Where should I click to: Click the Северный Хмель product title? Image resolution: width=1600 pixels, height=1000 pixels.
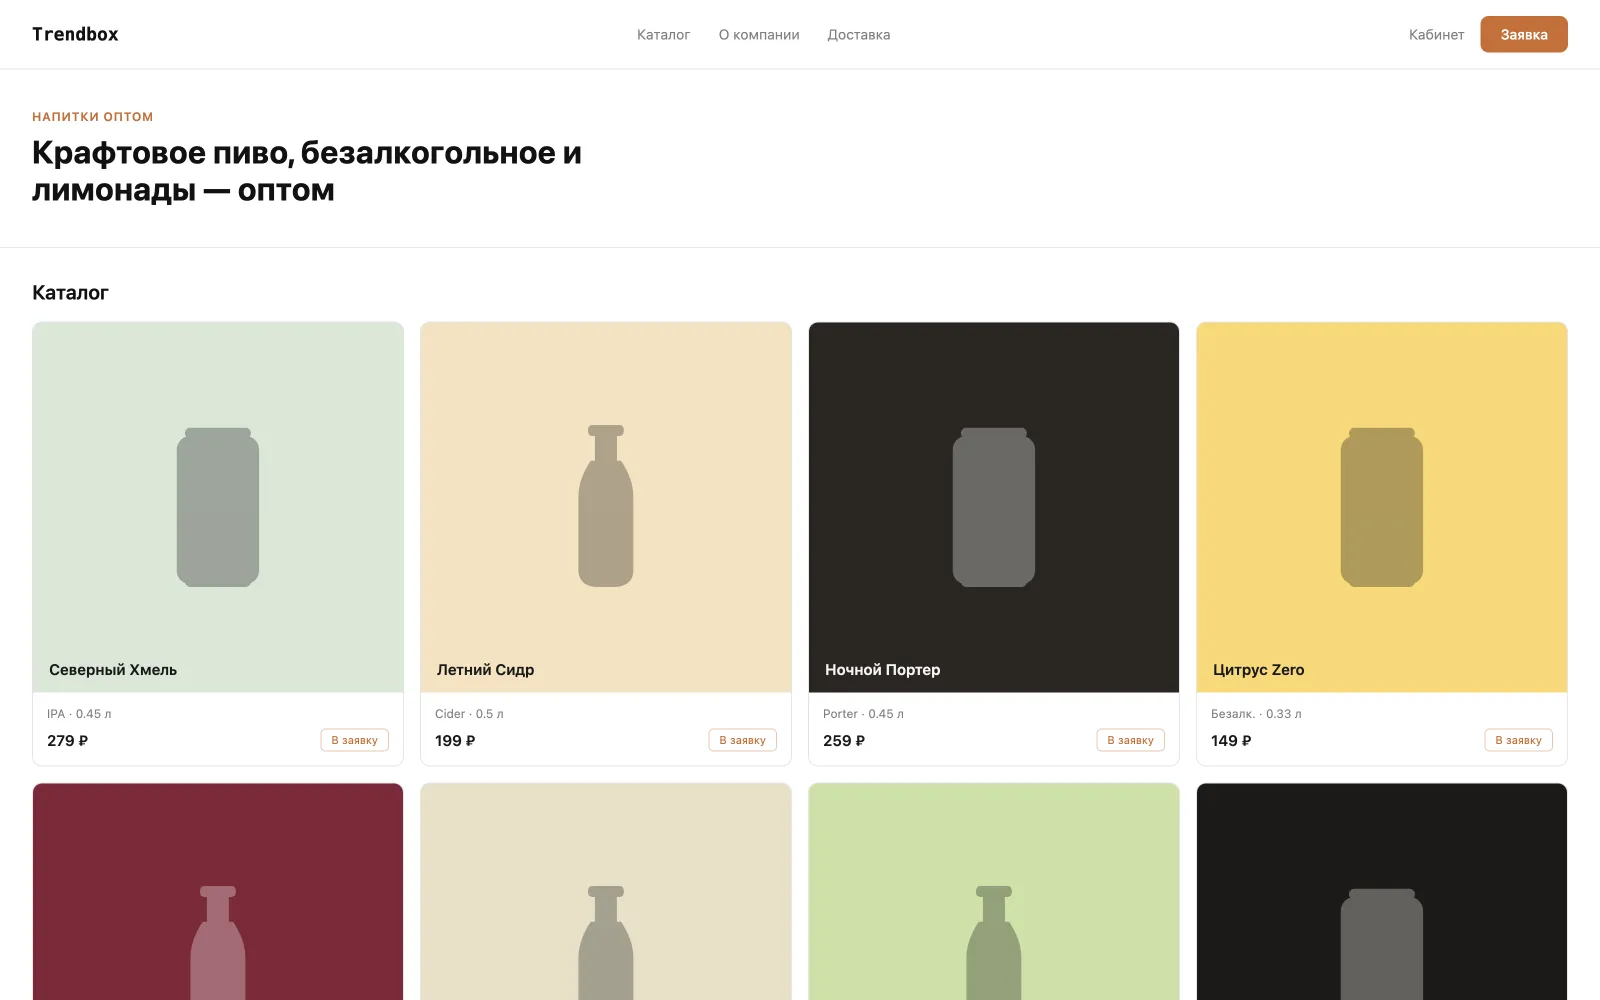click(113, 670)
